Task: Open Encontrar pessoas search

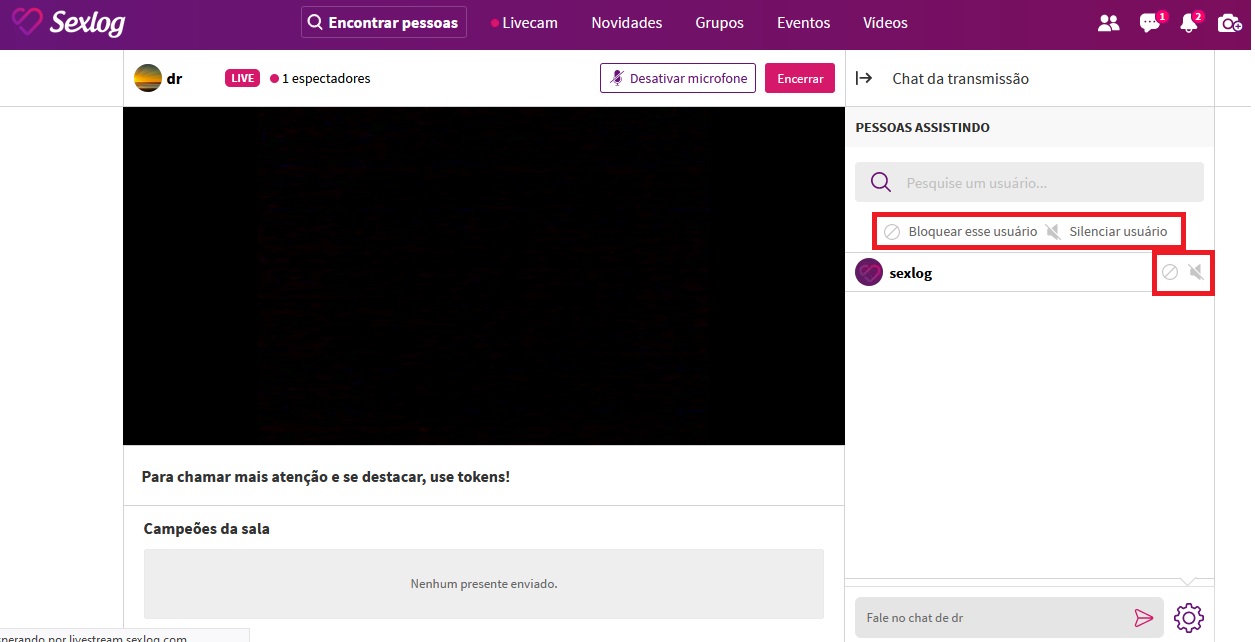Action: pyautogui.click(x=384, y=22)
